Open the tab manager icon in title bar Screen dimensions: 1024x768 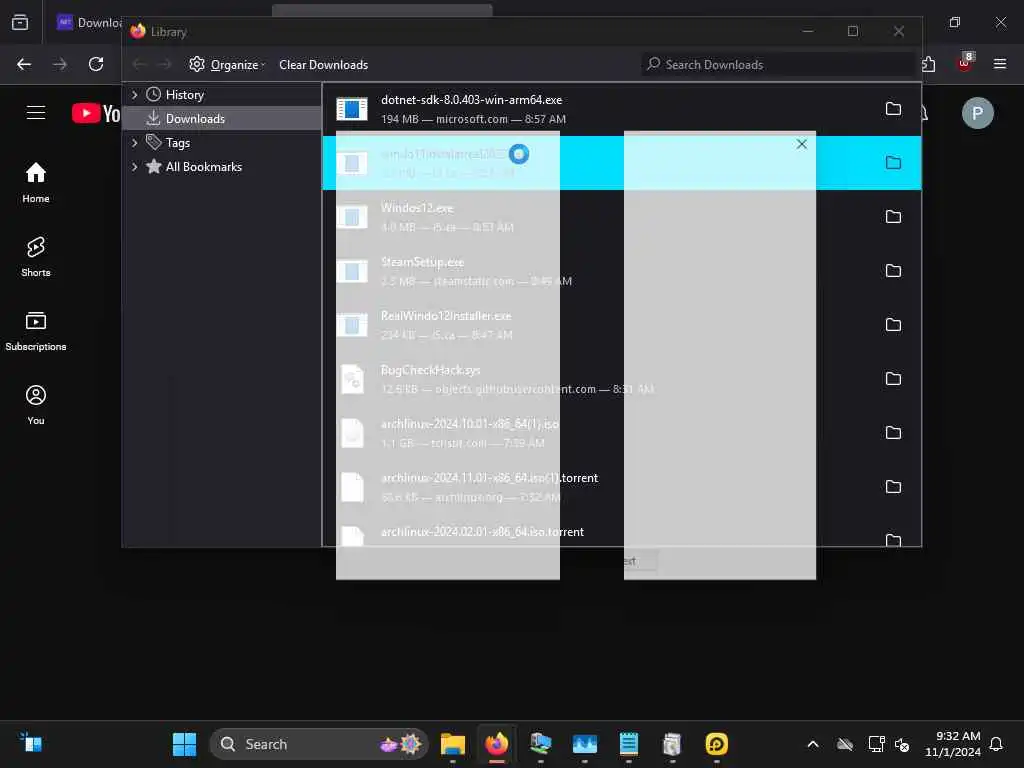pyautogui.click(x=20, y=22)
